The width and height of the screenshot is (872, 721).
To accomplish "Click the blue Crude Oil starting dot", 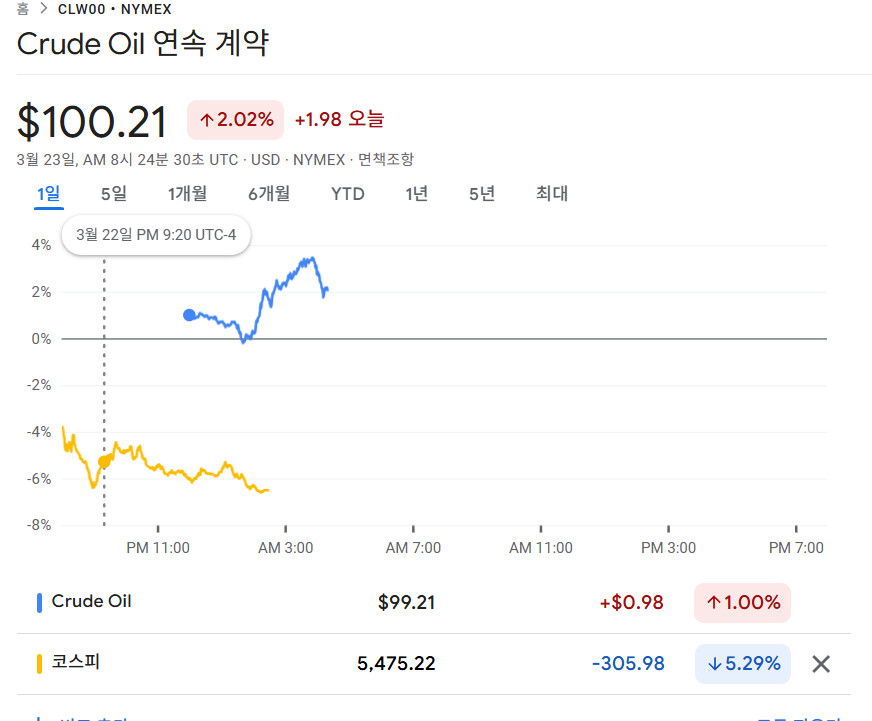I will click(x=189, y=315).
